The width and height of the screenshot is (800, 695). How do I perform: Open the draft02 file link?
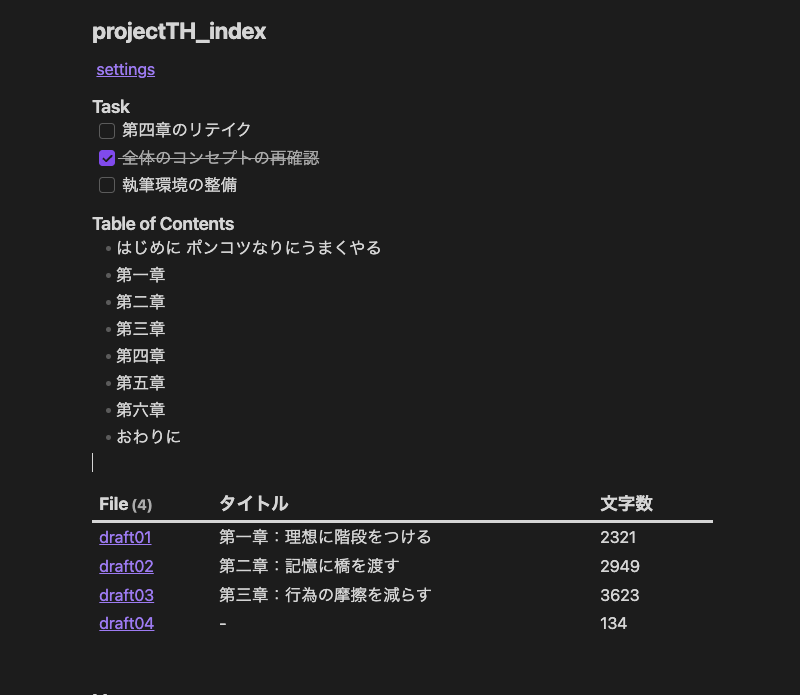point(126,566)
